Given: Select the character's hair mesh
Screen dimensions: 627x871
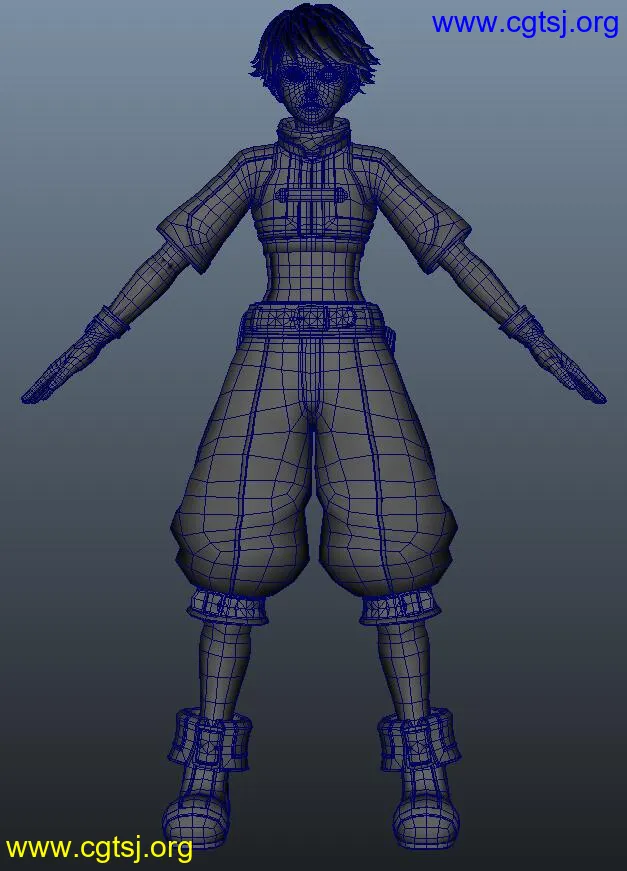Looking at the screenshot, I should tap(314, 33).
